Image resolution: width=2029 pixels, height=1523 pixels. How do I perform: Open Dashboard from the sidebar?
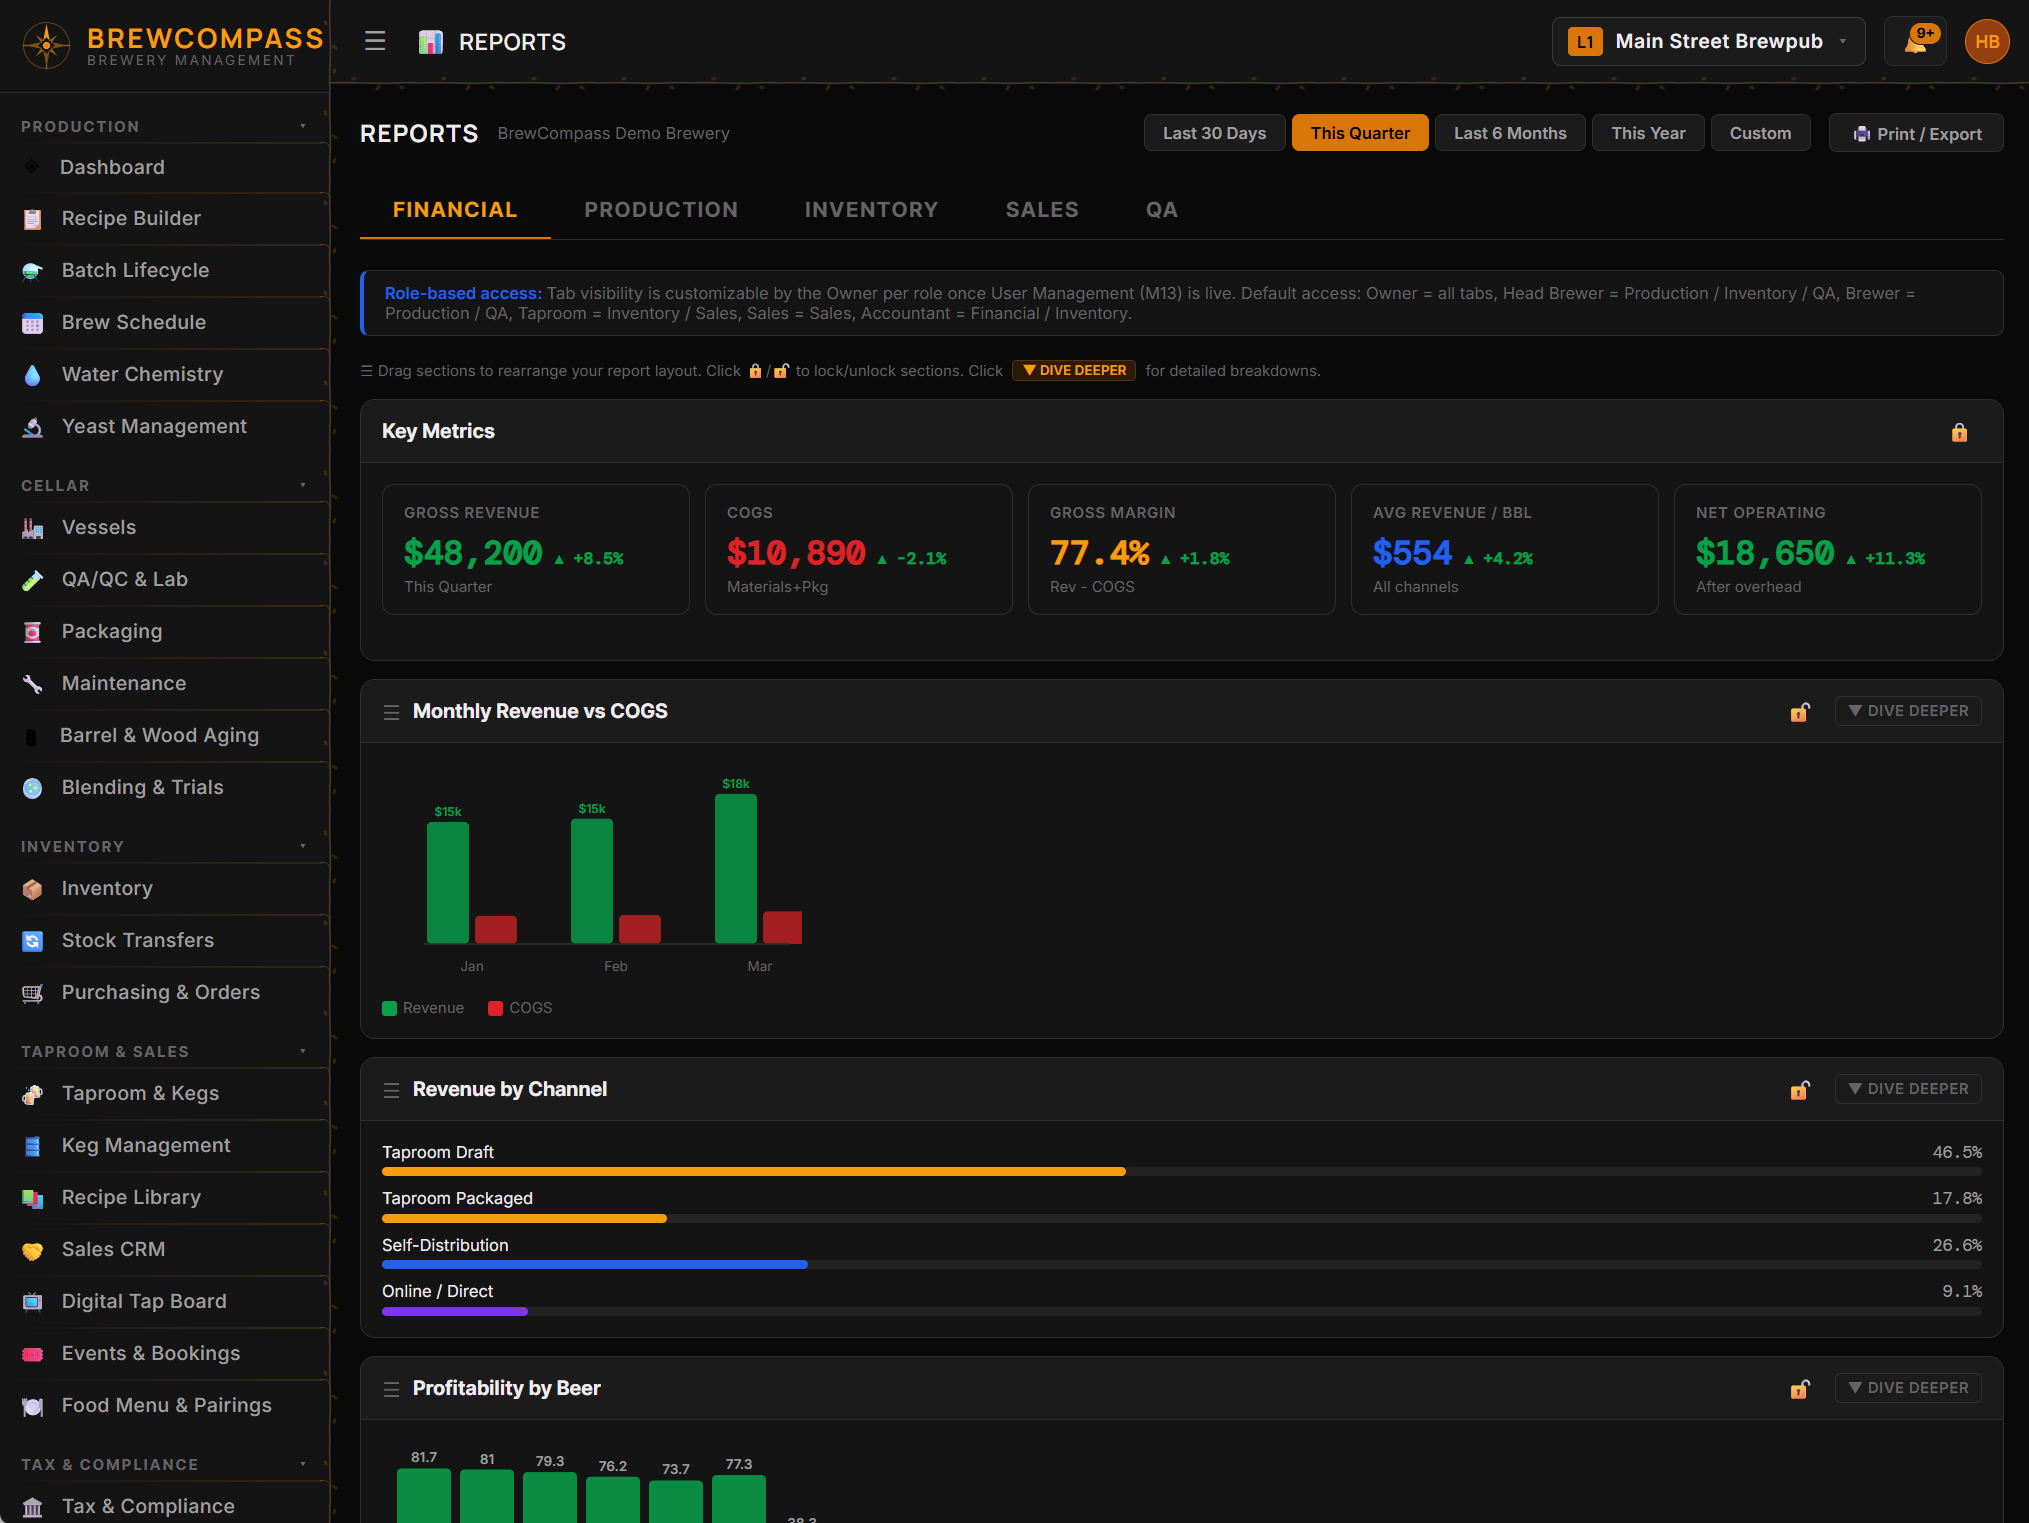(x=165, y=167)
